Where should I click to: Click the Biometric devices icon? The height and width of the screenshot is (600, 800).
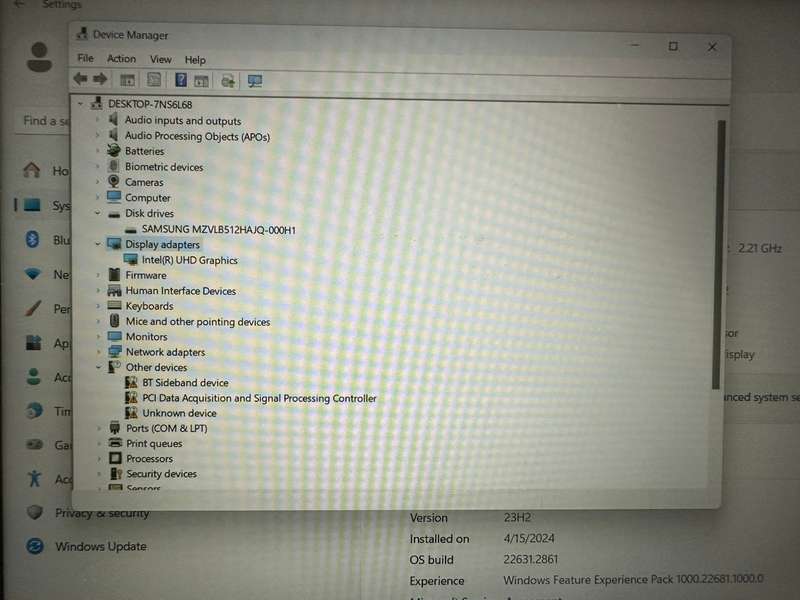tap(114, 166)
